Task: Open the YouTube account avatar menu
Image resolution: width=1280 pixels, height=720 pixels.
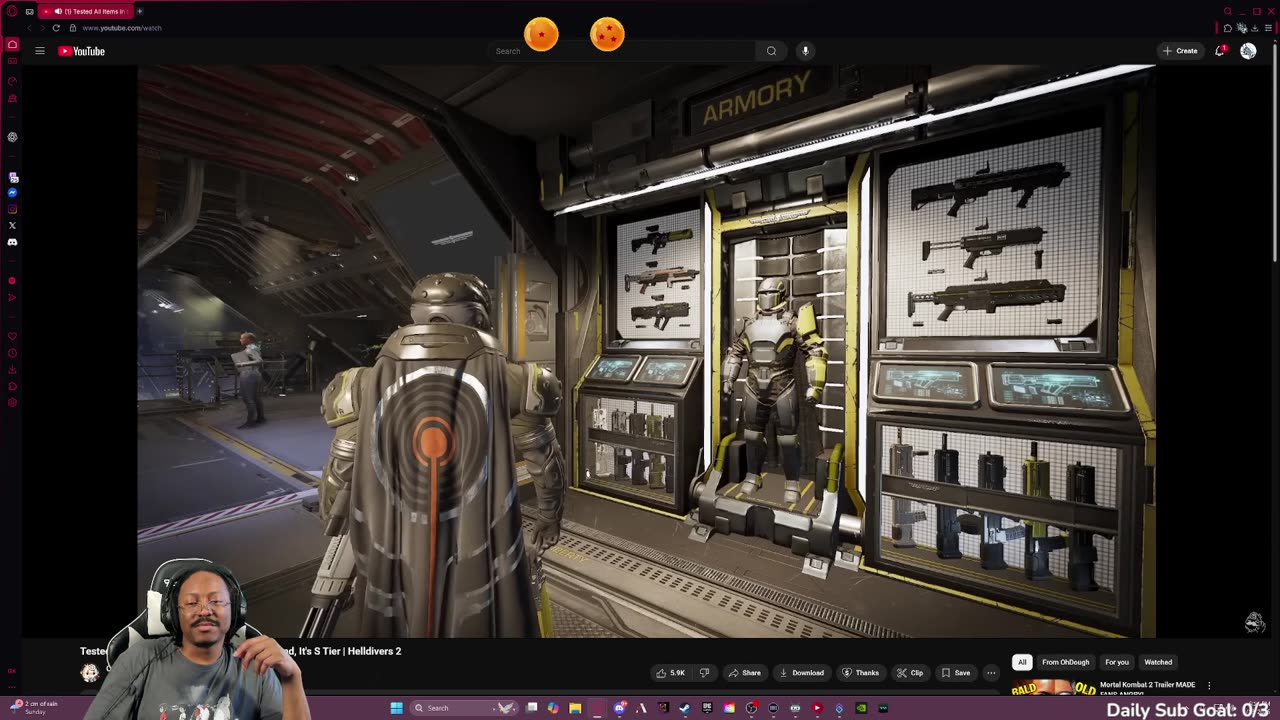Action: [x=1248, y=51]
